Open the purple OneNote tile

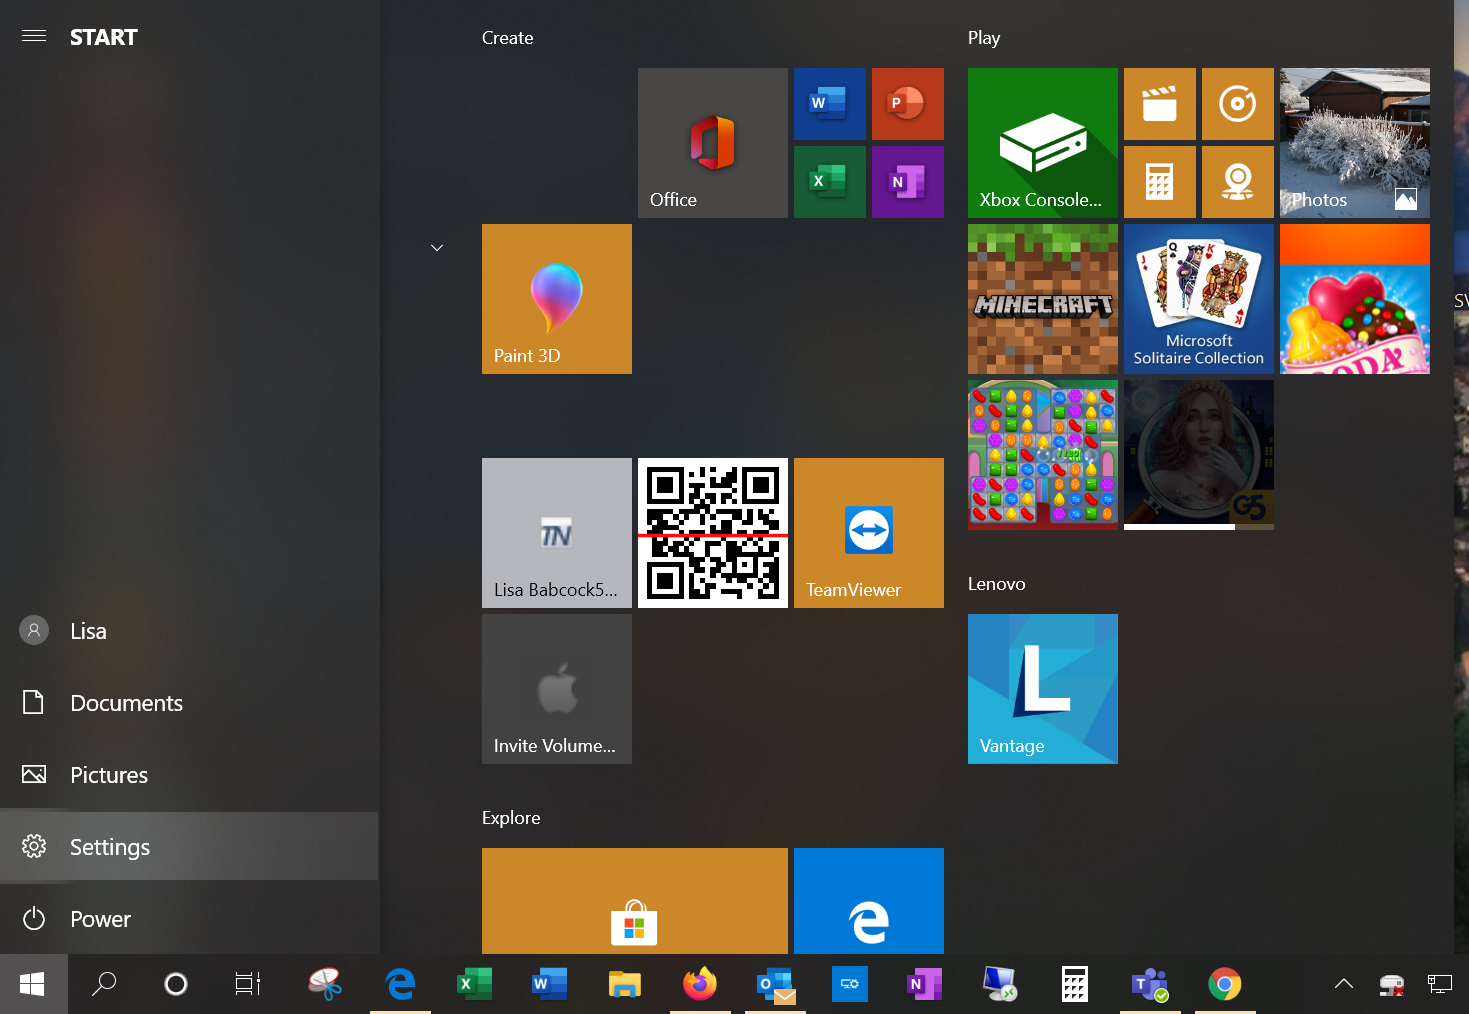(x=907, y=182)
